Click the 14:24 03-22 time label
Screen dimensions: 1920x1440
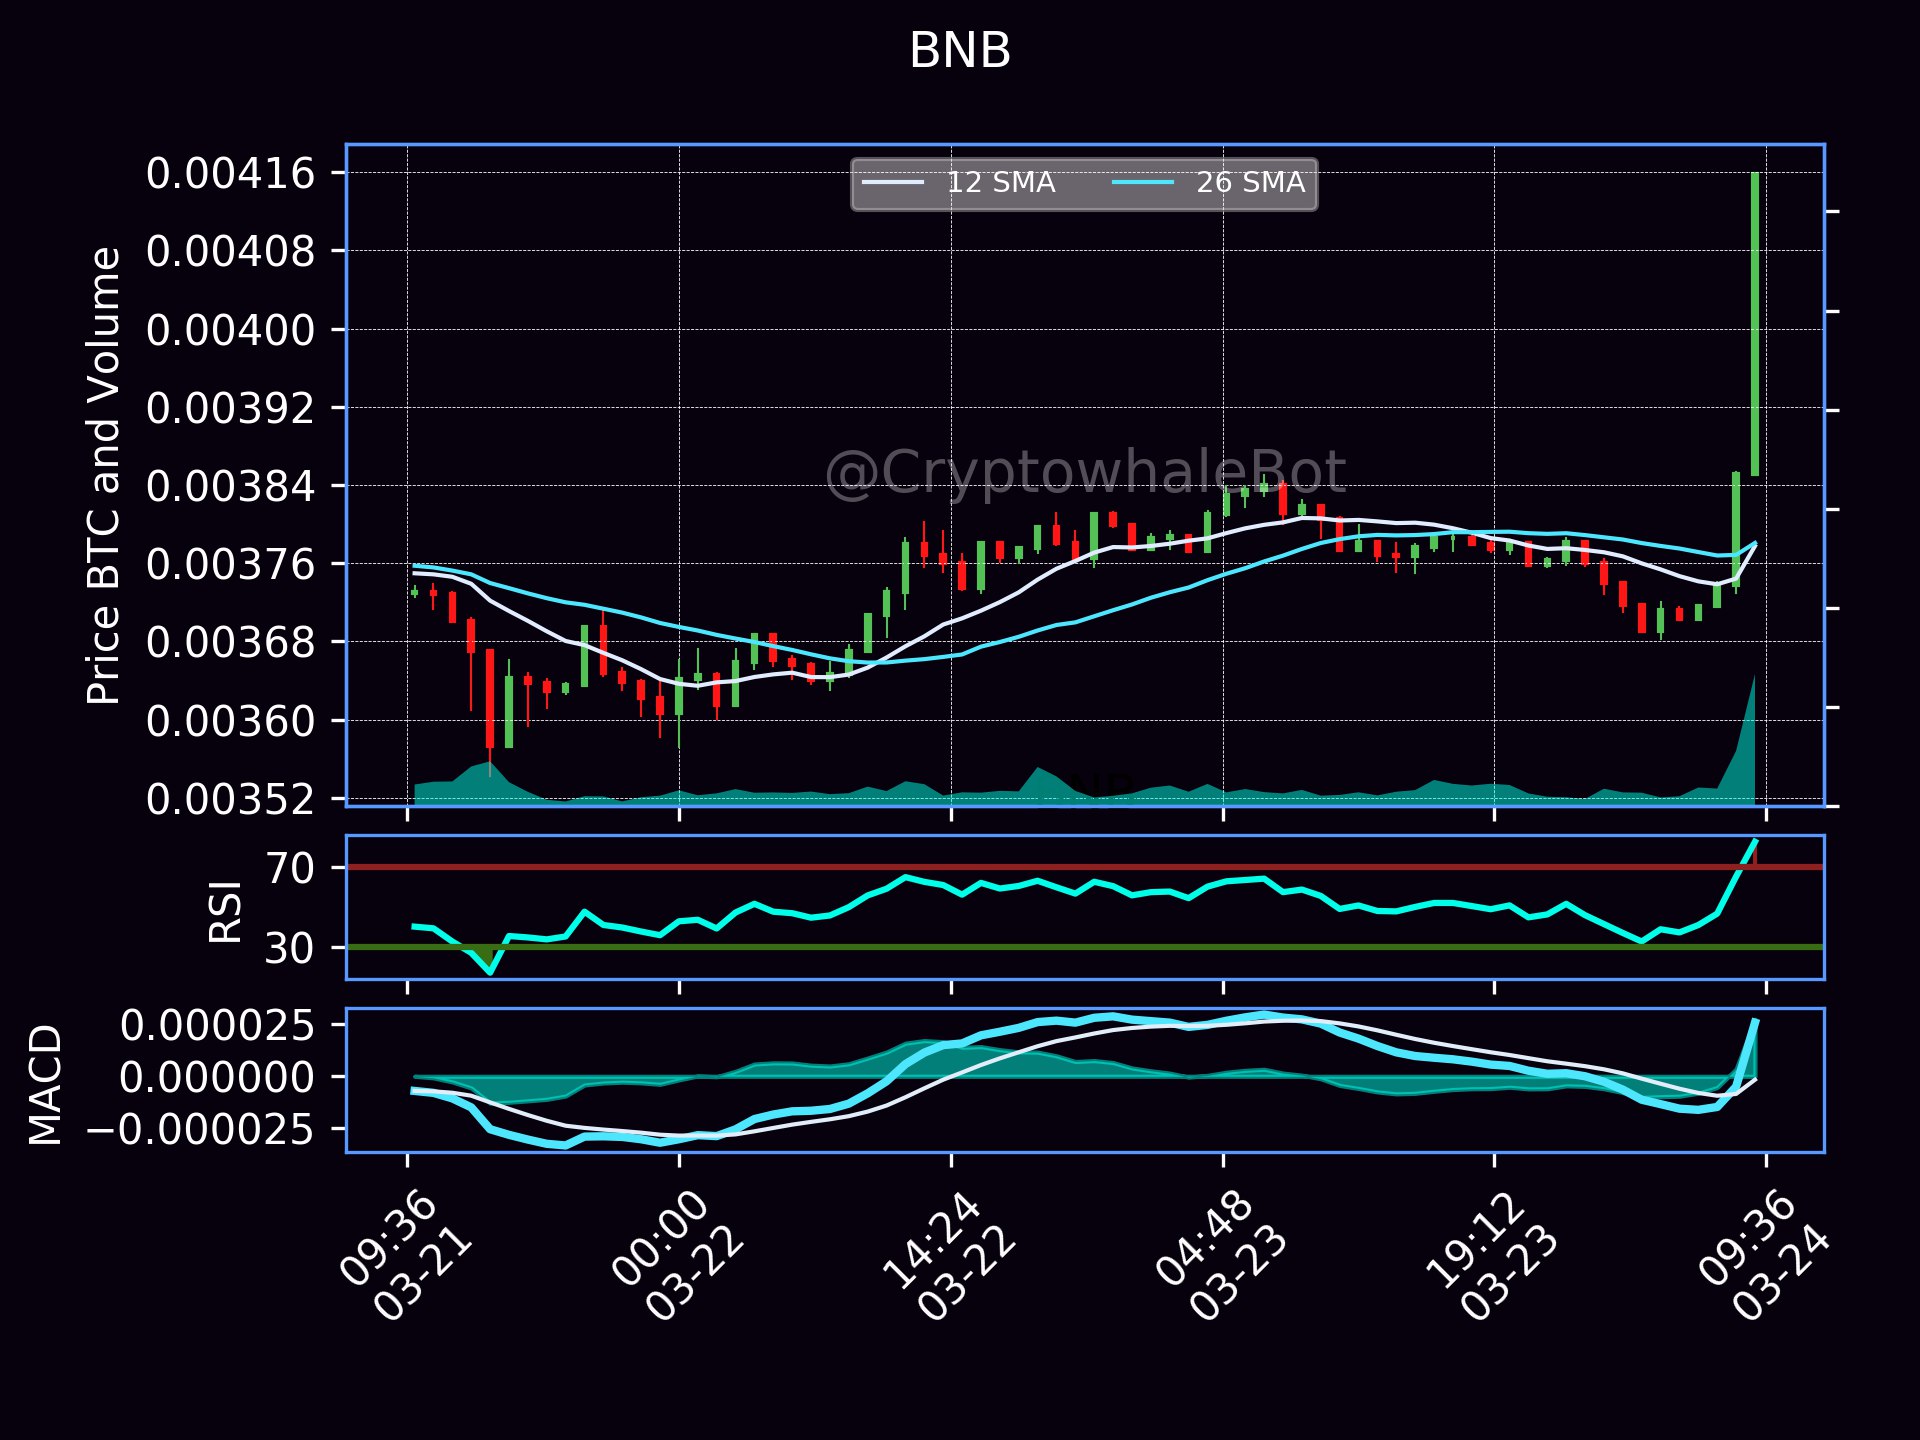tap(949, 1256)
